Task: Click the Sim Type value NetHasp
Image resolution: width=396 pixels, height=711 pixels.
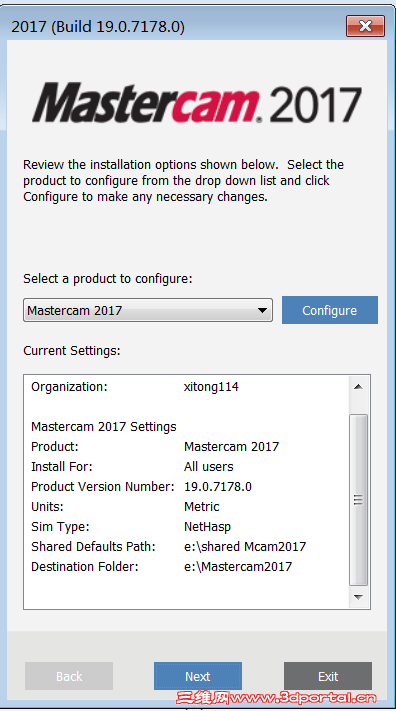Action: pos(207,526)
